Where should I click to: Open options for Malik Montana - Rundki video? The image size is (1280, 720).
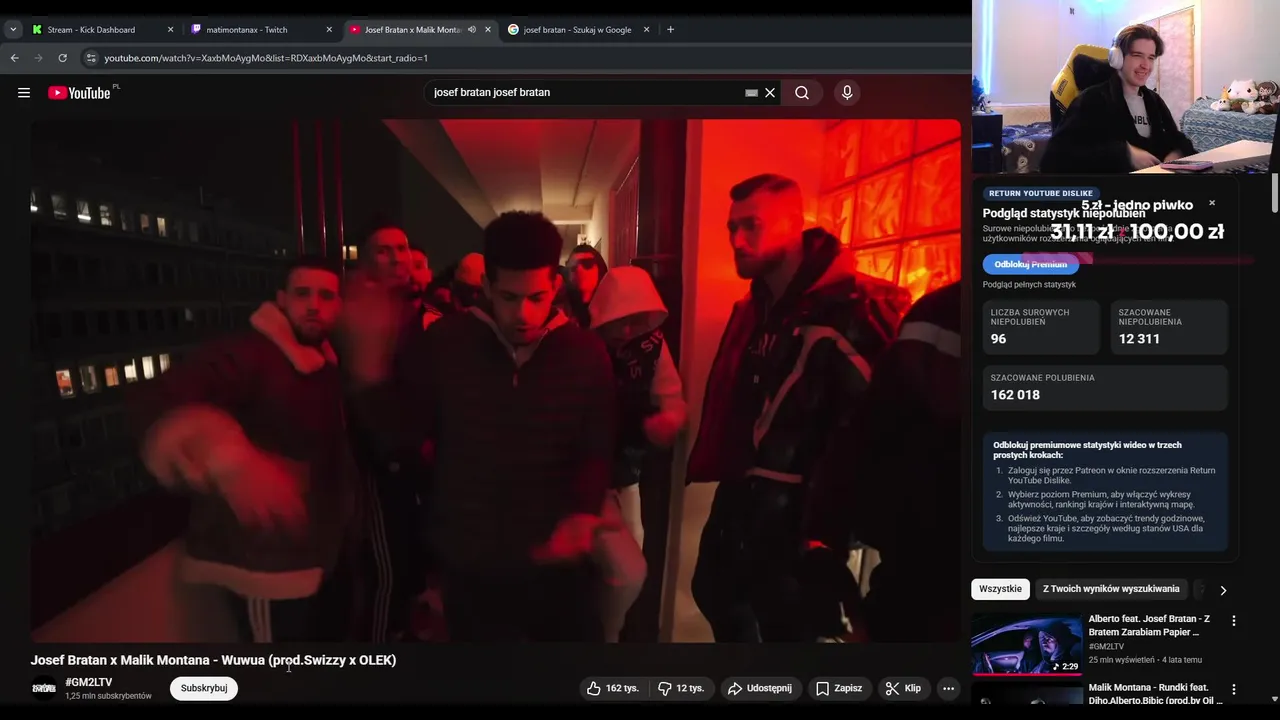click(x=1234, y=690)
